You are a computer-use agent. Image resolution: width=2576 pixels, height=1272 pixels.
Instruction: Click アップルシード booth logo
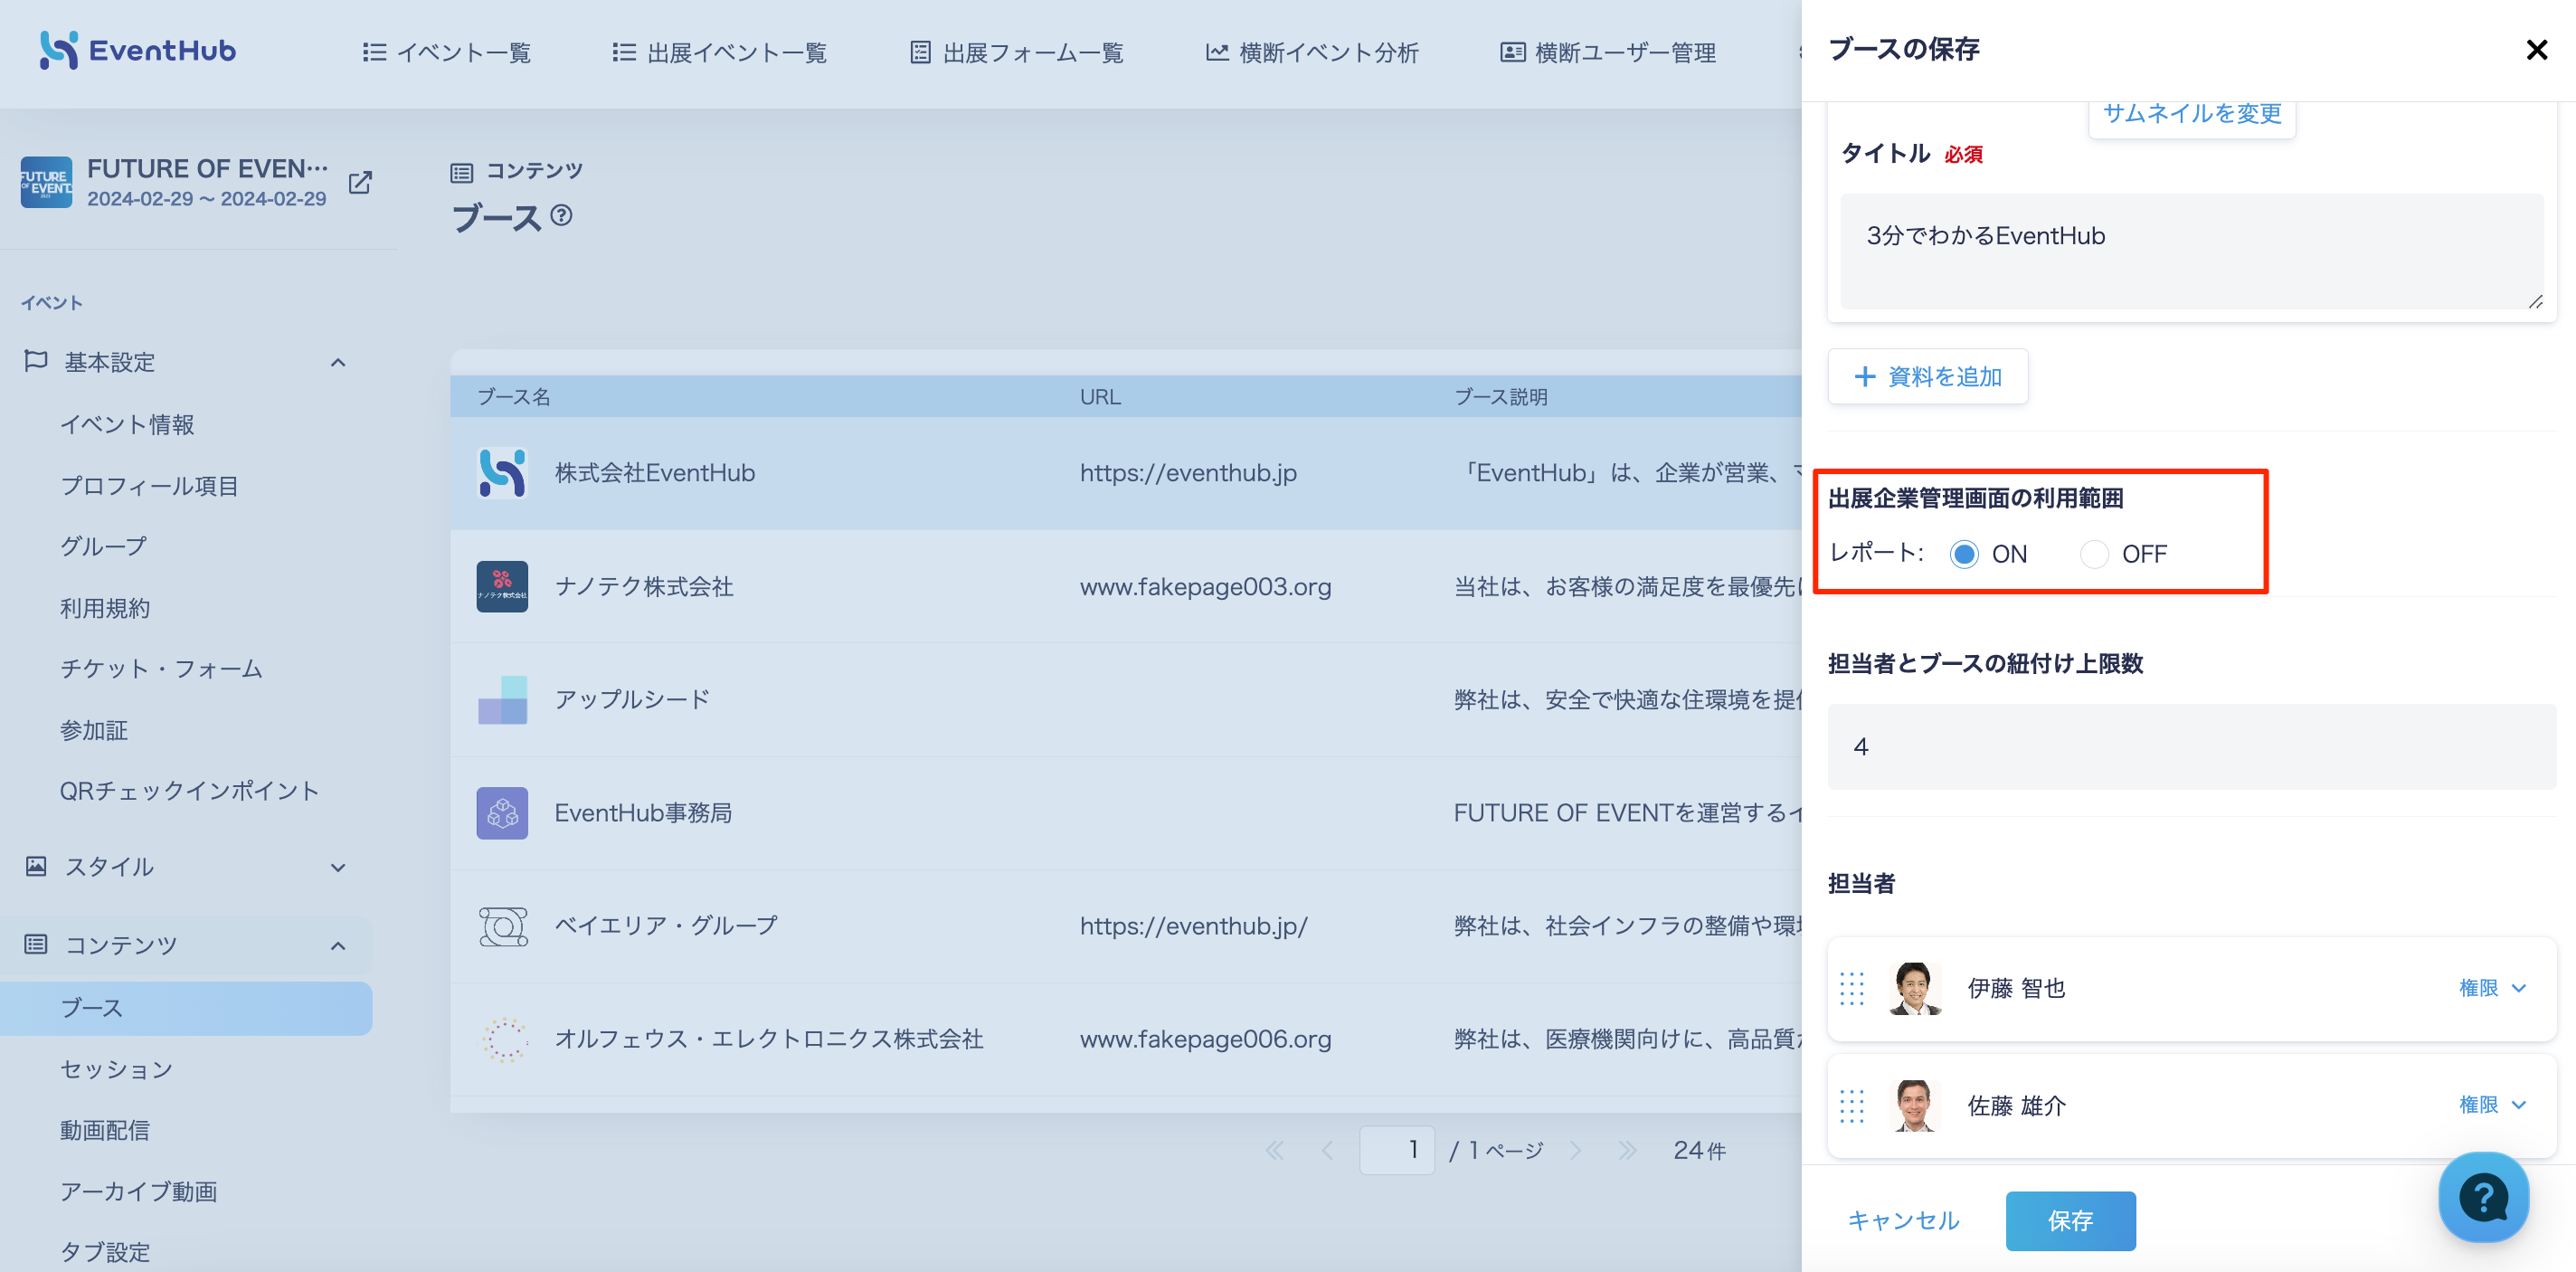[502, 699]
